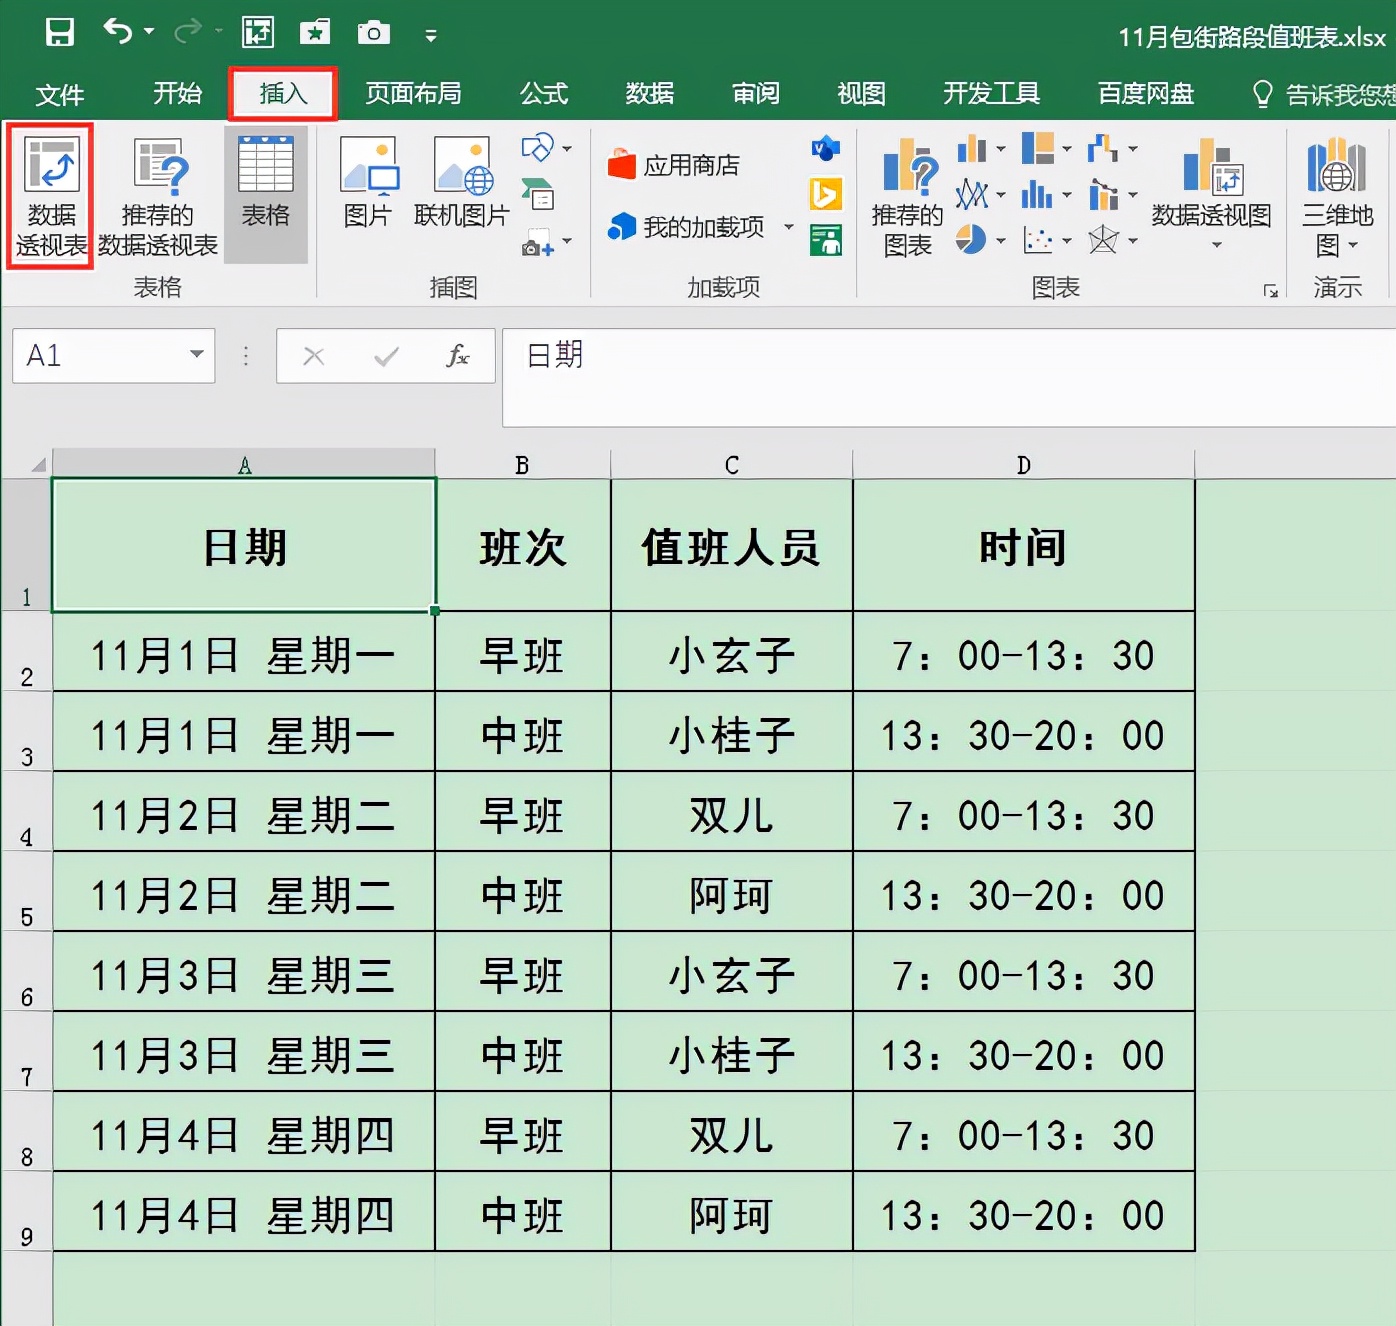Open the recommended charts (推荐的图表) icon
This screenshot has width=1396, height=1326.
coord(907,195)
